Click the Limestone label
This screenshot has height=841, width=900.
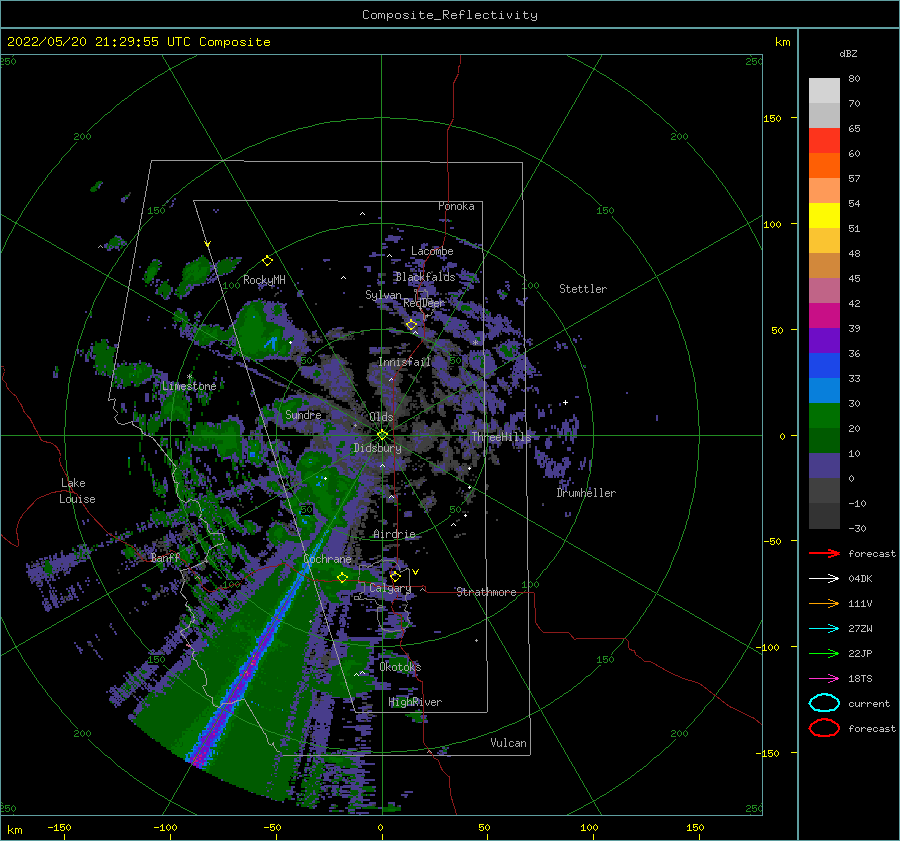click(x=189, y=386)
